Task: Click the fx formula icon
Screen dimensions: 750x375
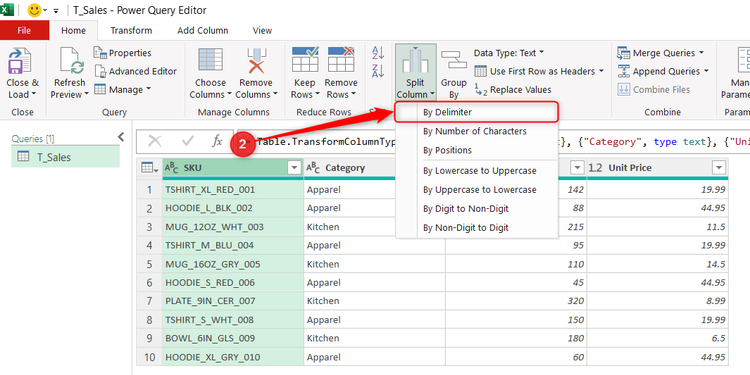Action: (x=217, y=141)
